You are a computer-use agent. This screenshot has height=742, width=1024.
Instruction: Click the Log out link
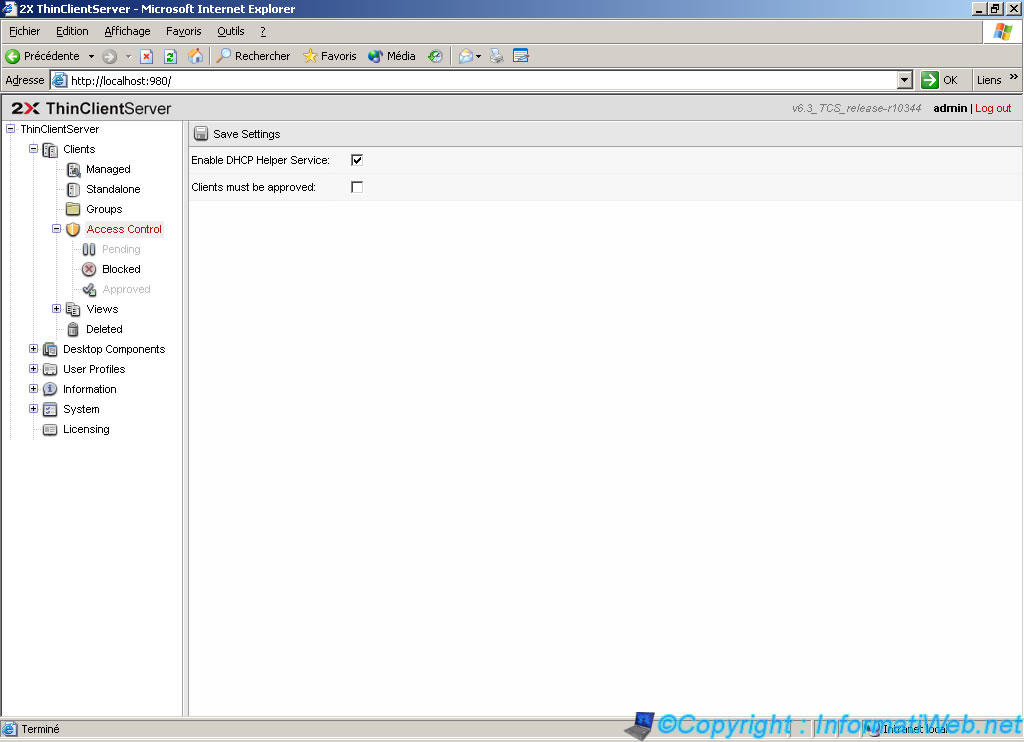993,108
